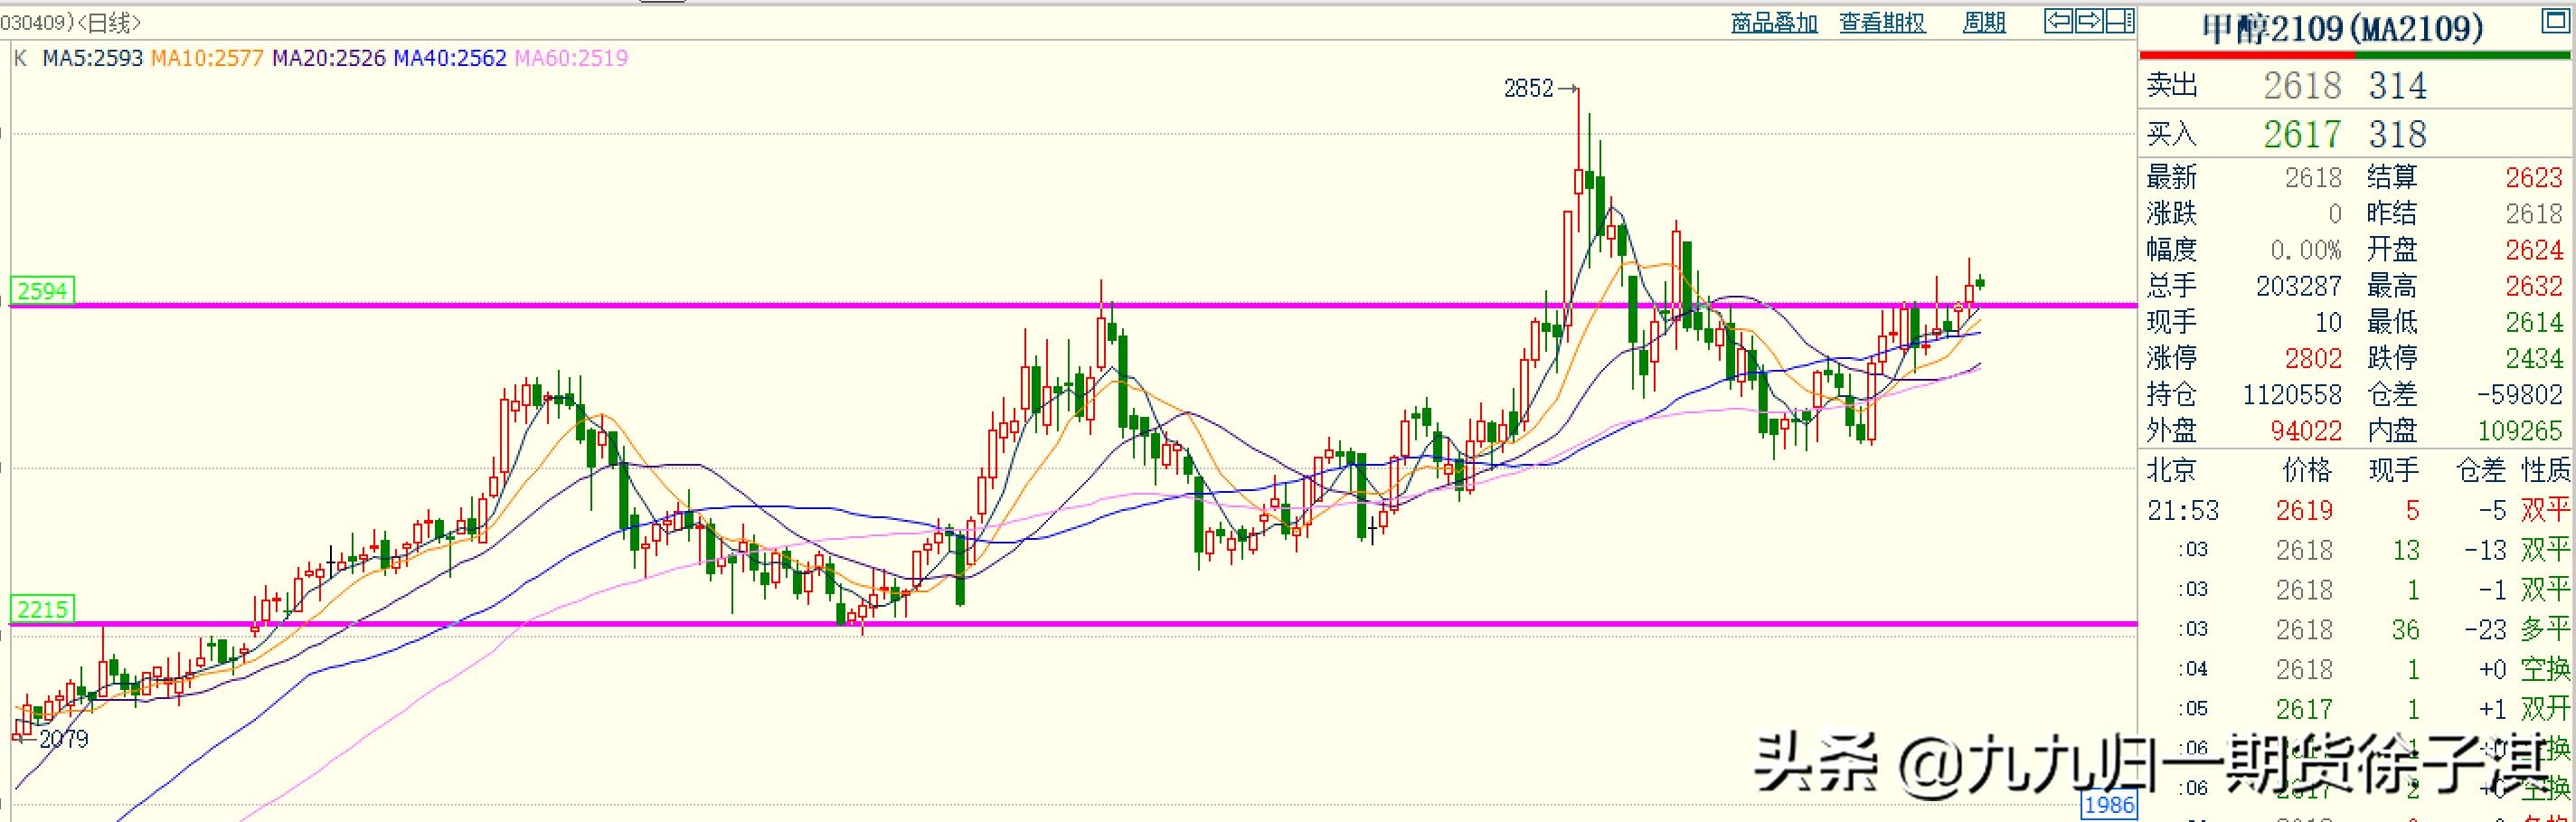Screen dimensions: 2576x822
Task: Select the 卖出 ask price row label
Action: pyautogui.click(x=2172, y=86)
